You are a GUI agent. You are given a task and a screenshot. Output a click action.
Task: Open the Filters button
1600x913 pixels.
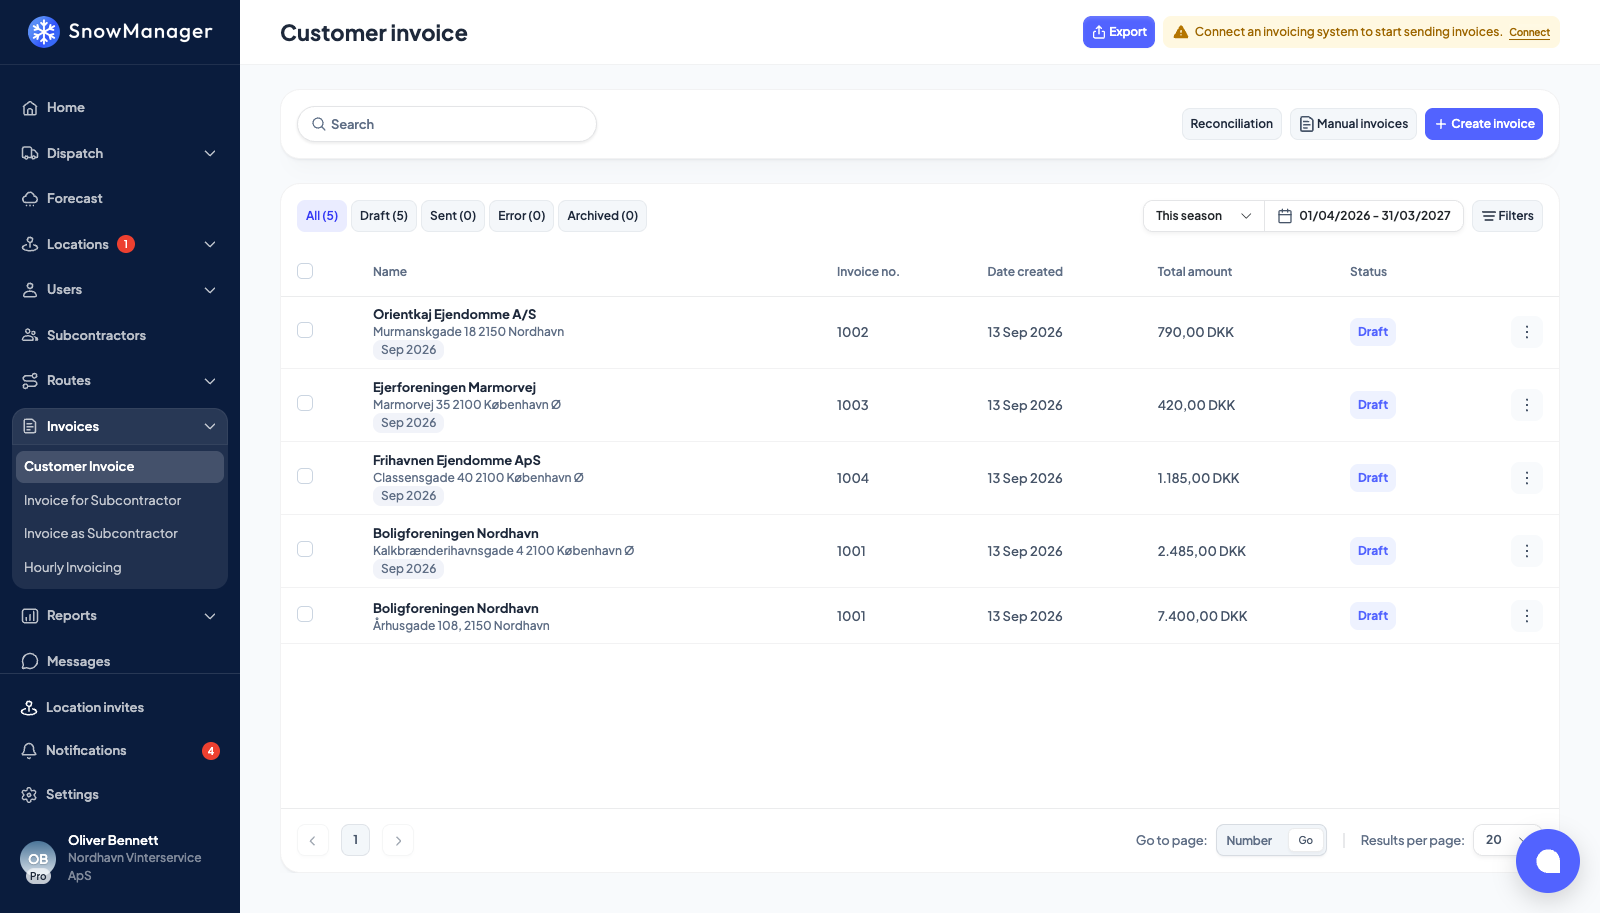pos(1507,216)
